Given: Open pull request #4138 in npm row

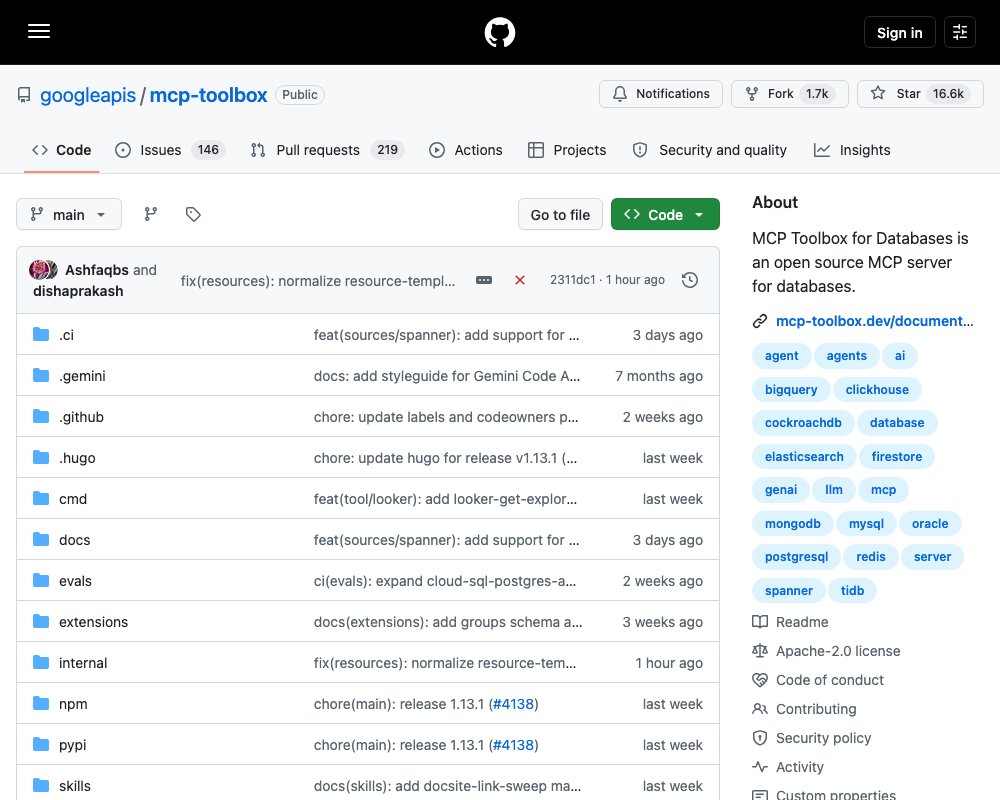Looking at the screenshot, I should click(x=513, y=704).
